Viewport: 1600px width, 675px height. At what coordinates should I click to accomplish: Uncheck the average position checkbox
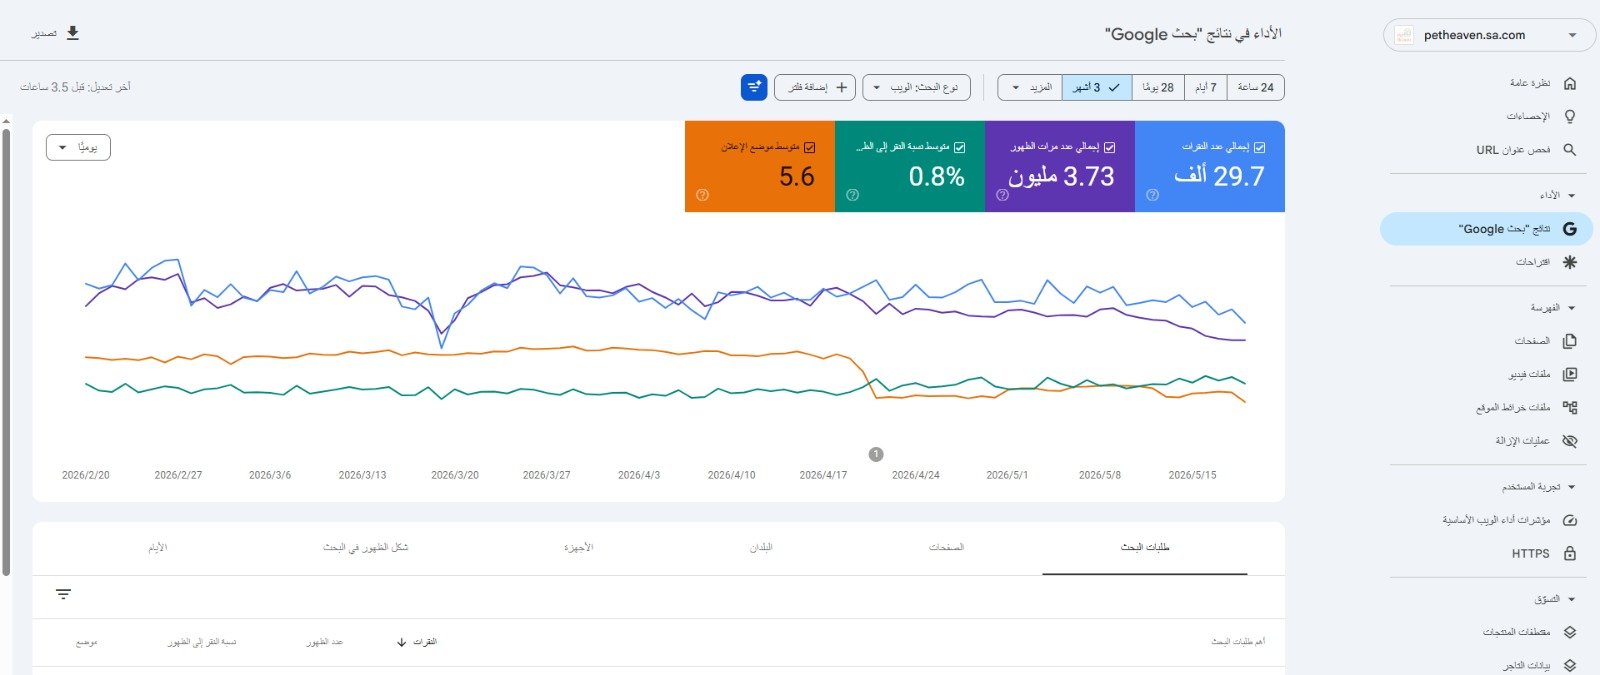809,147
